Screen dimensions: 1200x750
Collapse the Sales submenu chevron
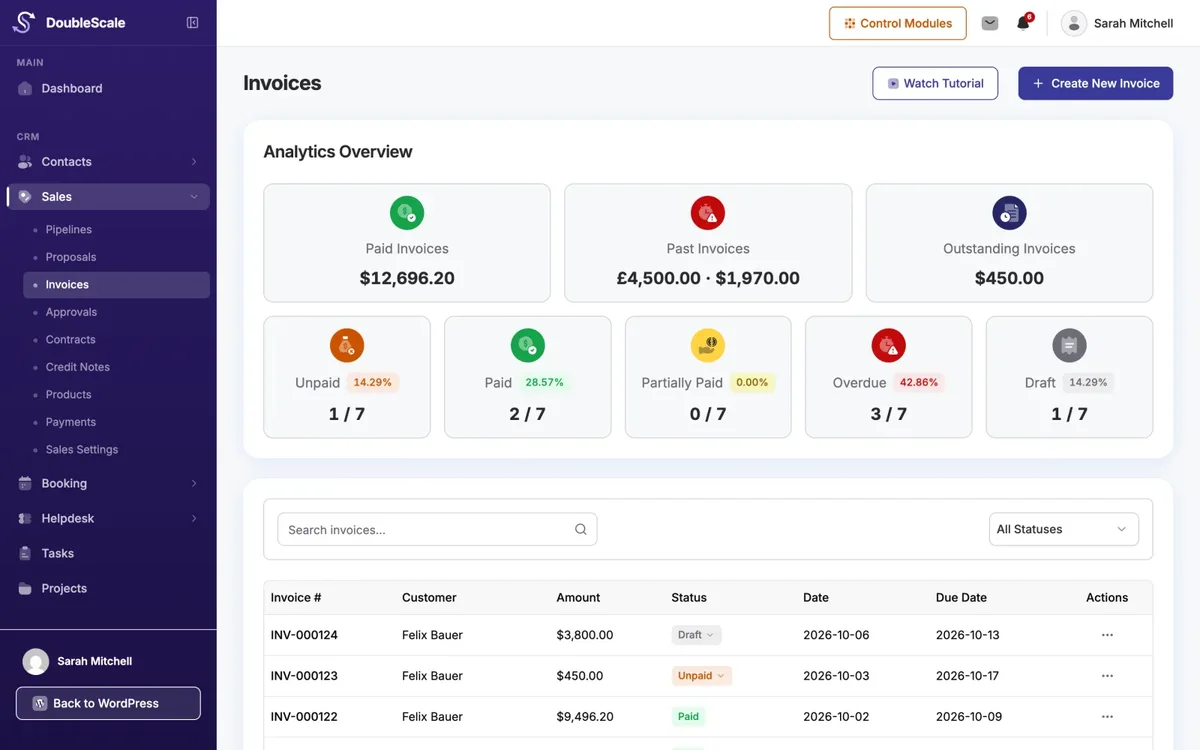click(x=194, y=197)
